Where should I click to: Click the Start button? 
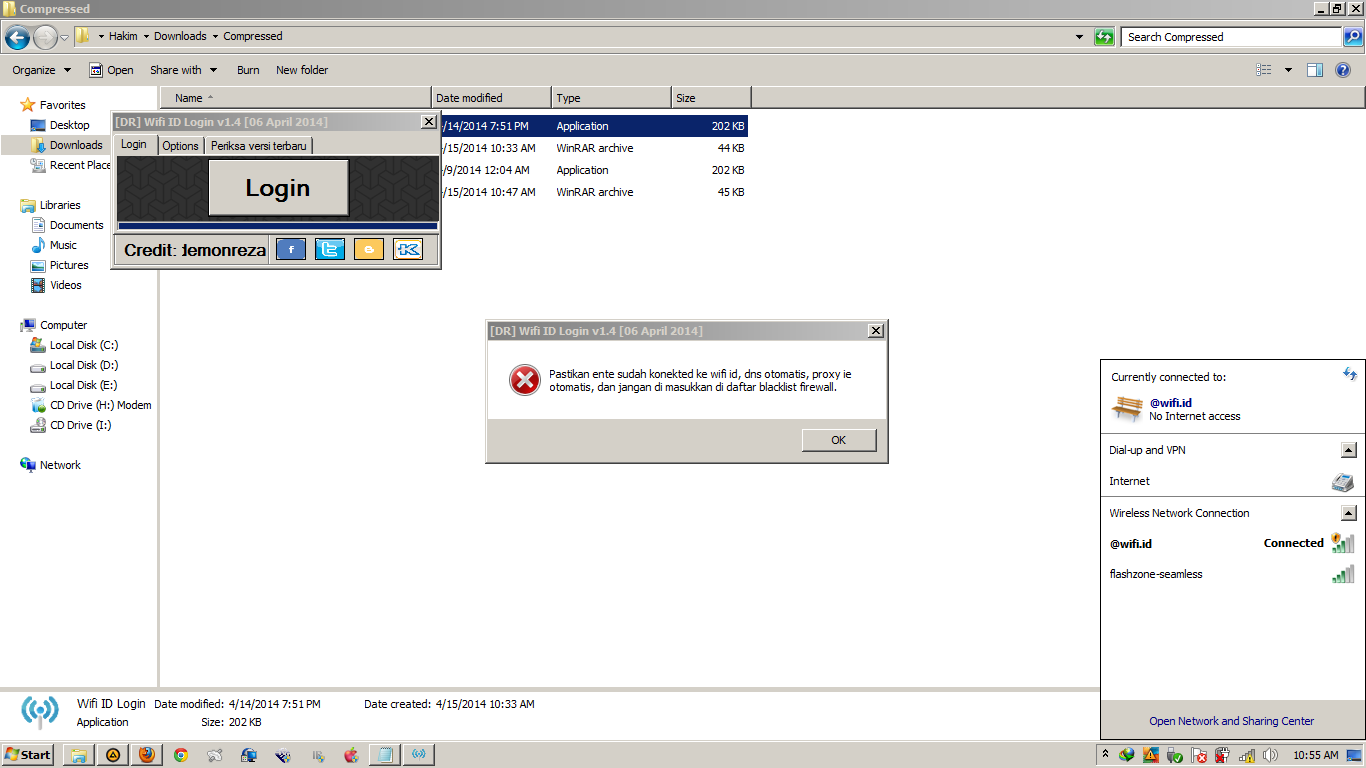coord(28,755)
